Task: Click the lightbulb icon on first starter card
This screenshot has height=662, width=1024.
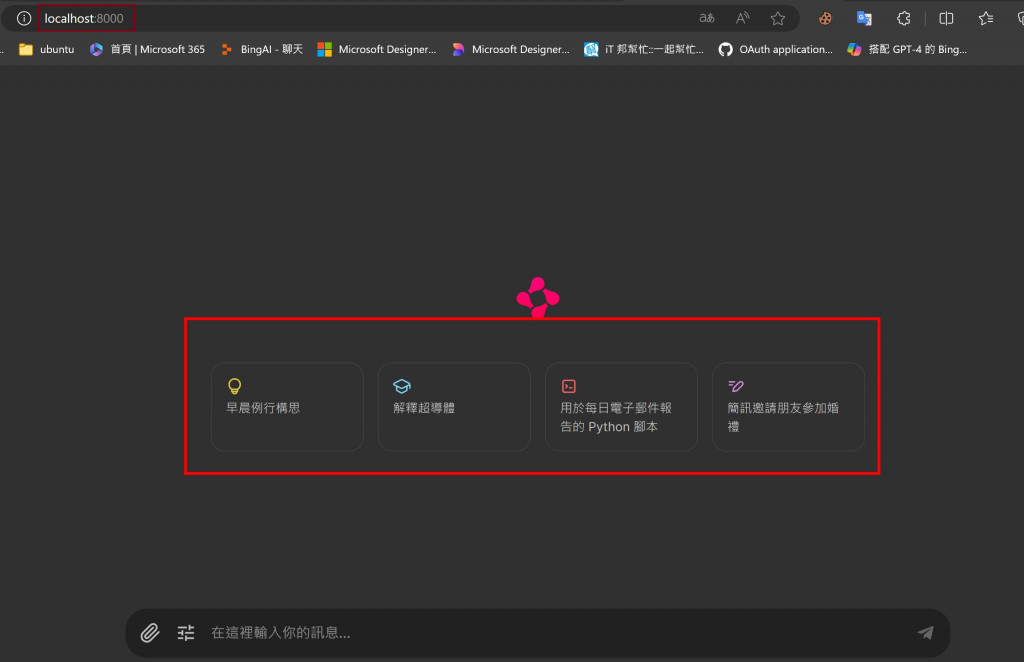Action: (234, 386)
